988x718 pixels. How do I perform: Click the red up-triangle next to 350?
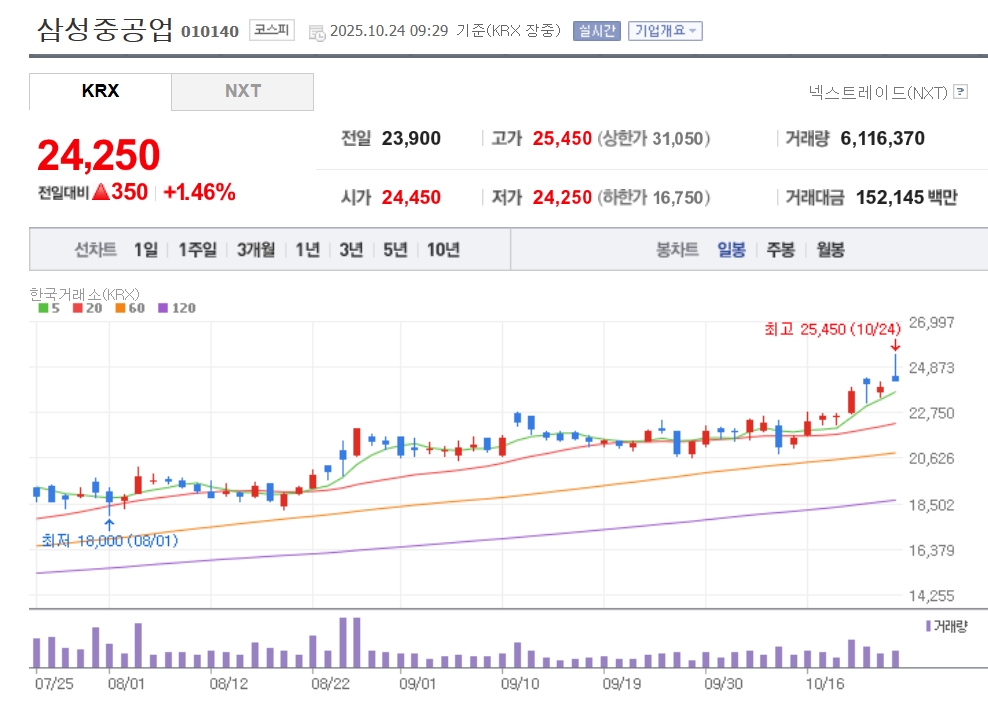pos(100,193)
